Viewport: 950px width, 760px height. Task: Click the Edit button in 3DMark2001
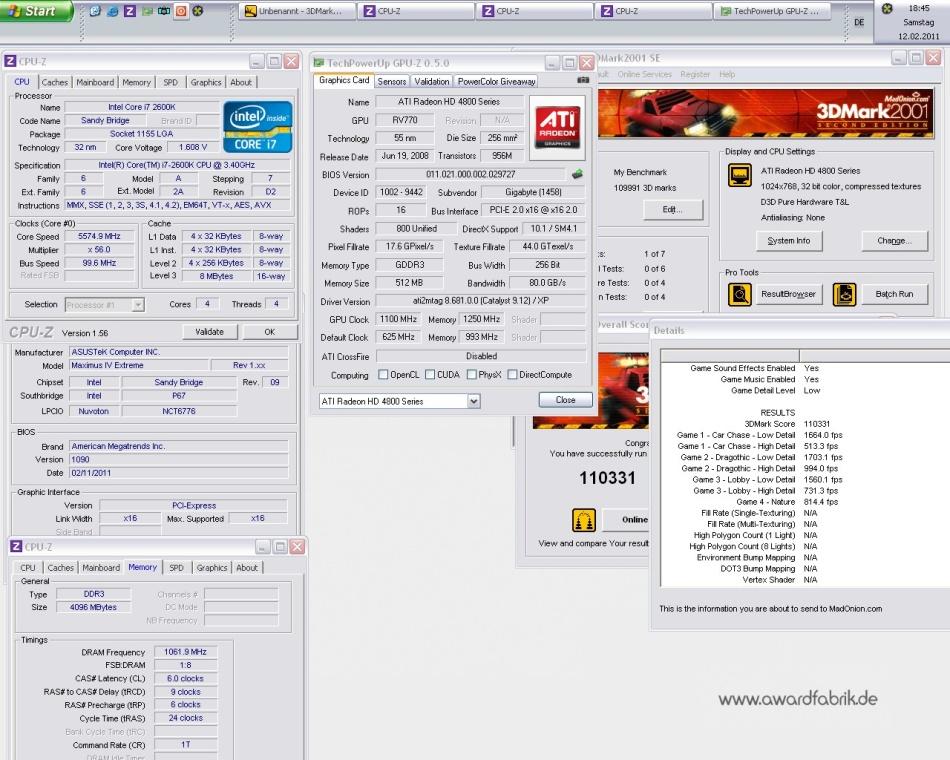point(673,210)
